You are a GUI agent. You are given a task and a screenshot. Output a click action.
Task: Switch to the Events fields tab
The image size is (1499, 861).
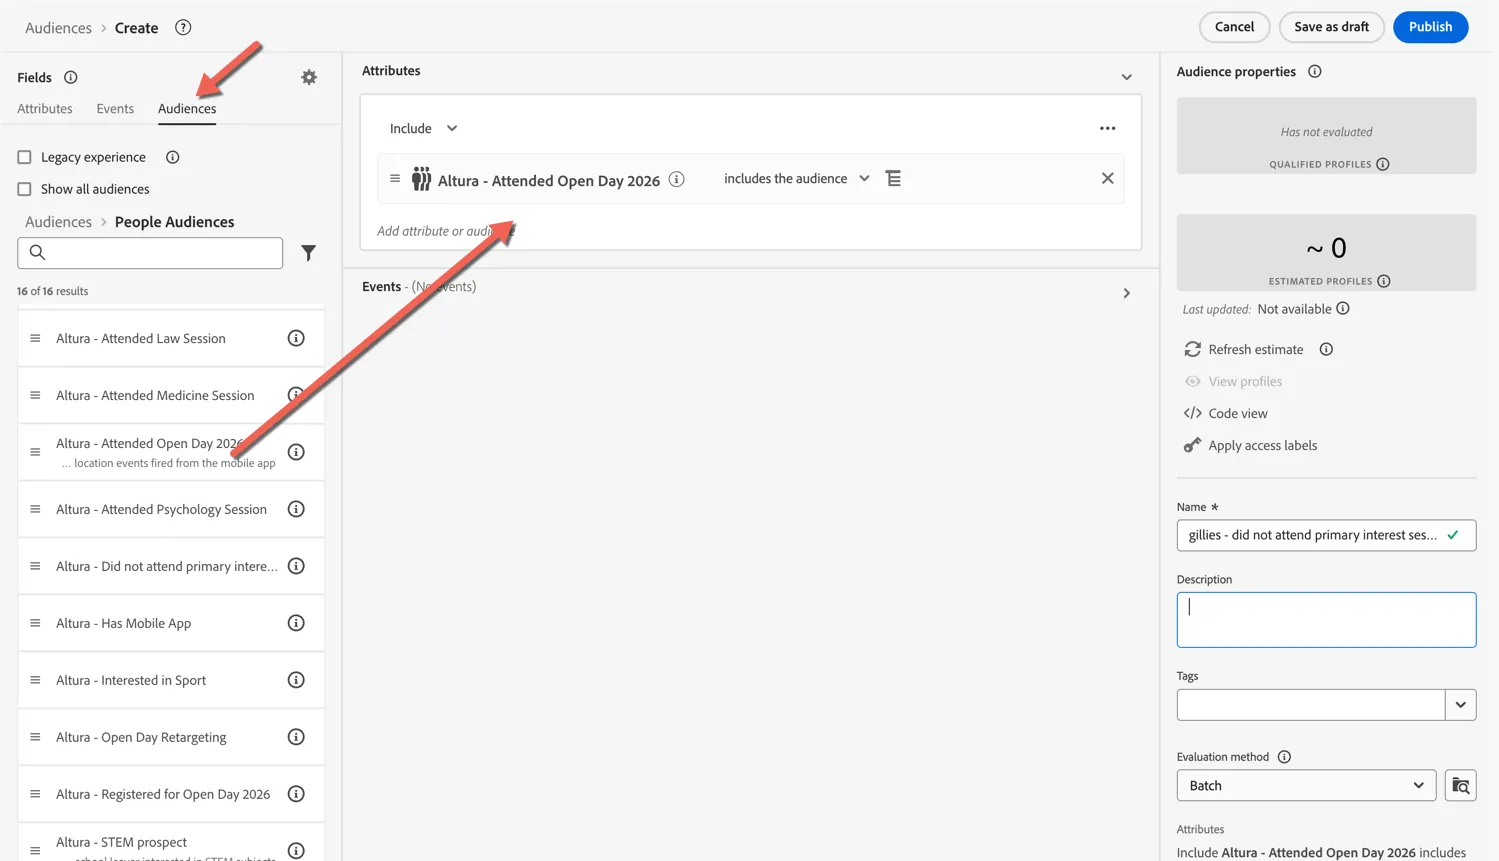pyautogui.click(x=115, y=108)
